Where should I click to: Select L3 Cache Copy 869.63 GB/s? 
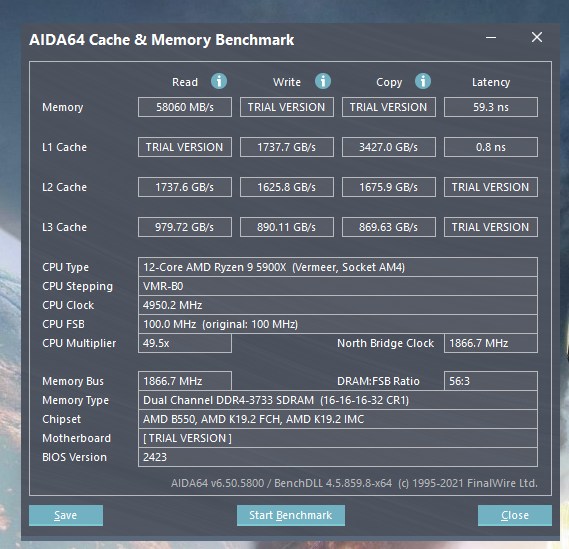click(x=389, y=227)
